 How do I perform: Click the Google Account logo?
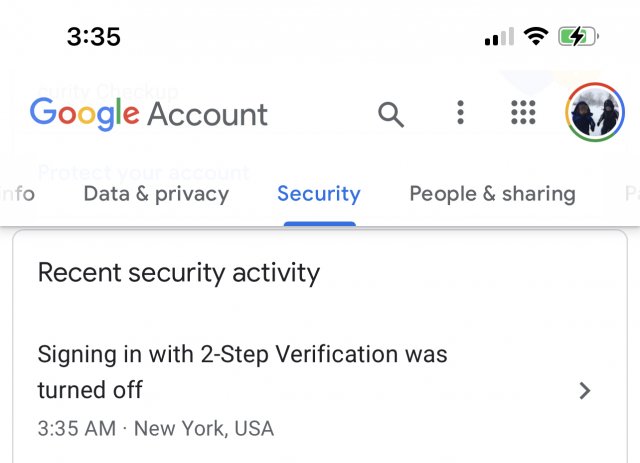pos(148,113)
